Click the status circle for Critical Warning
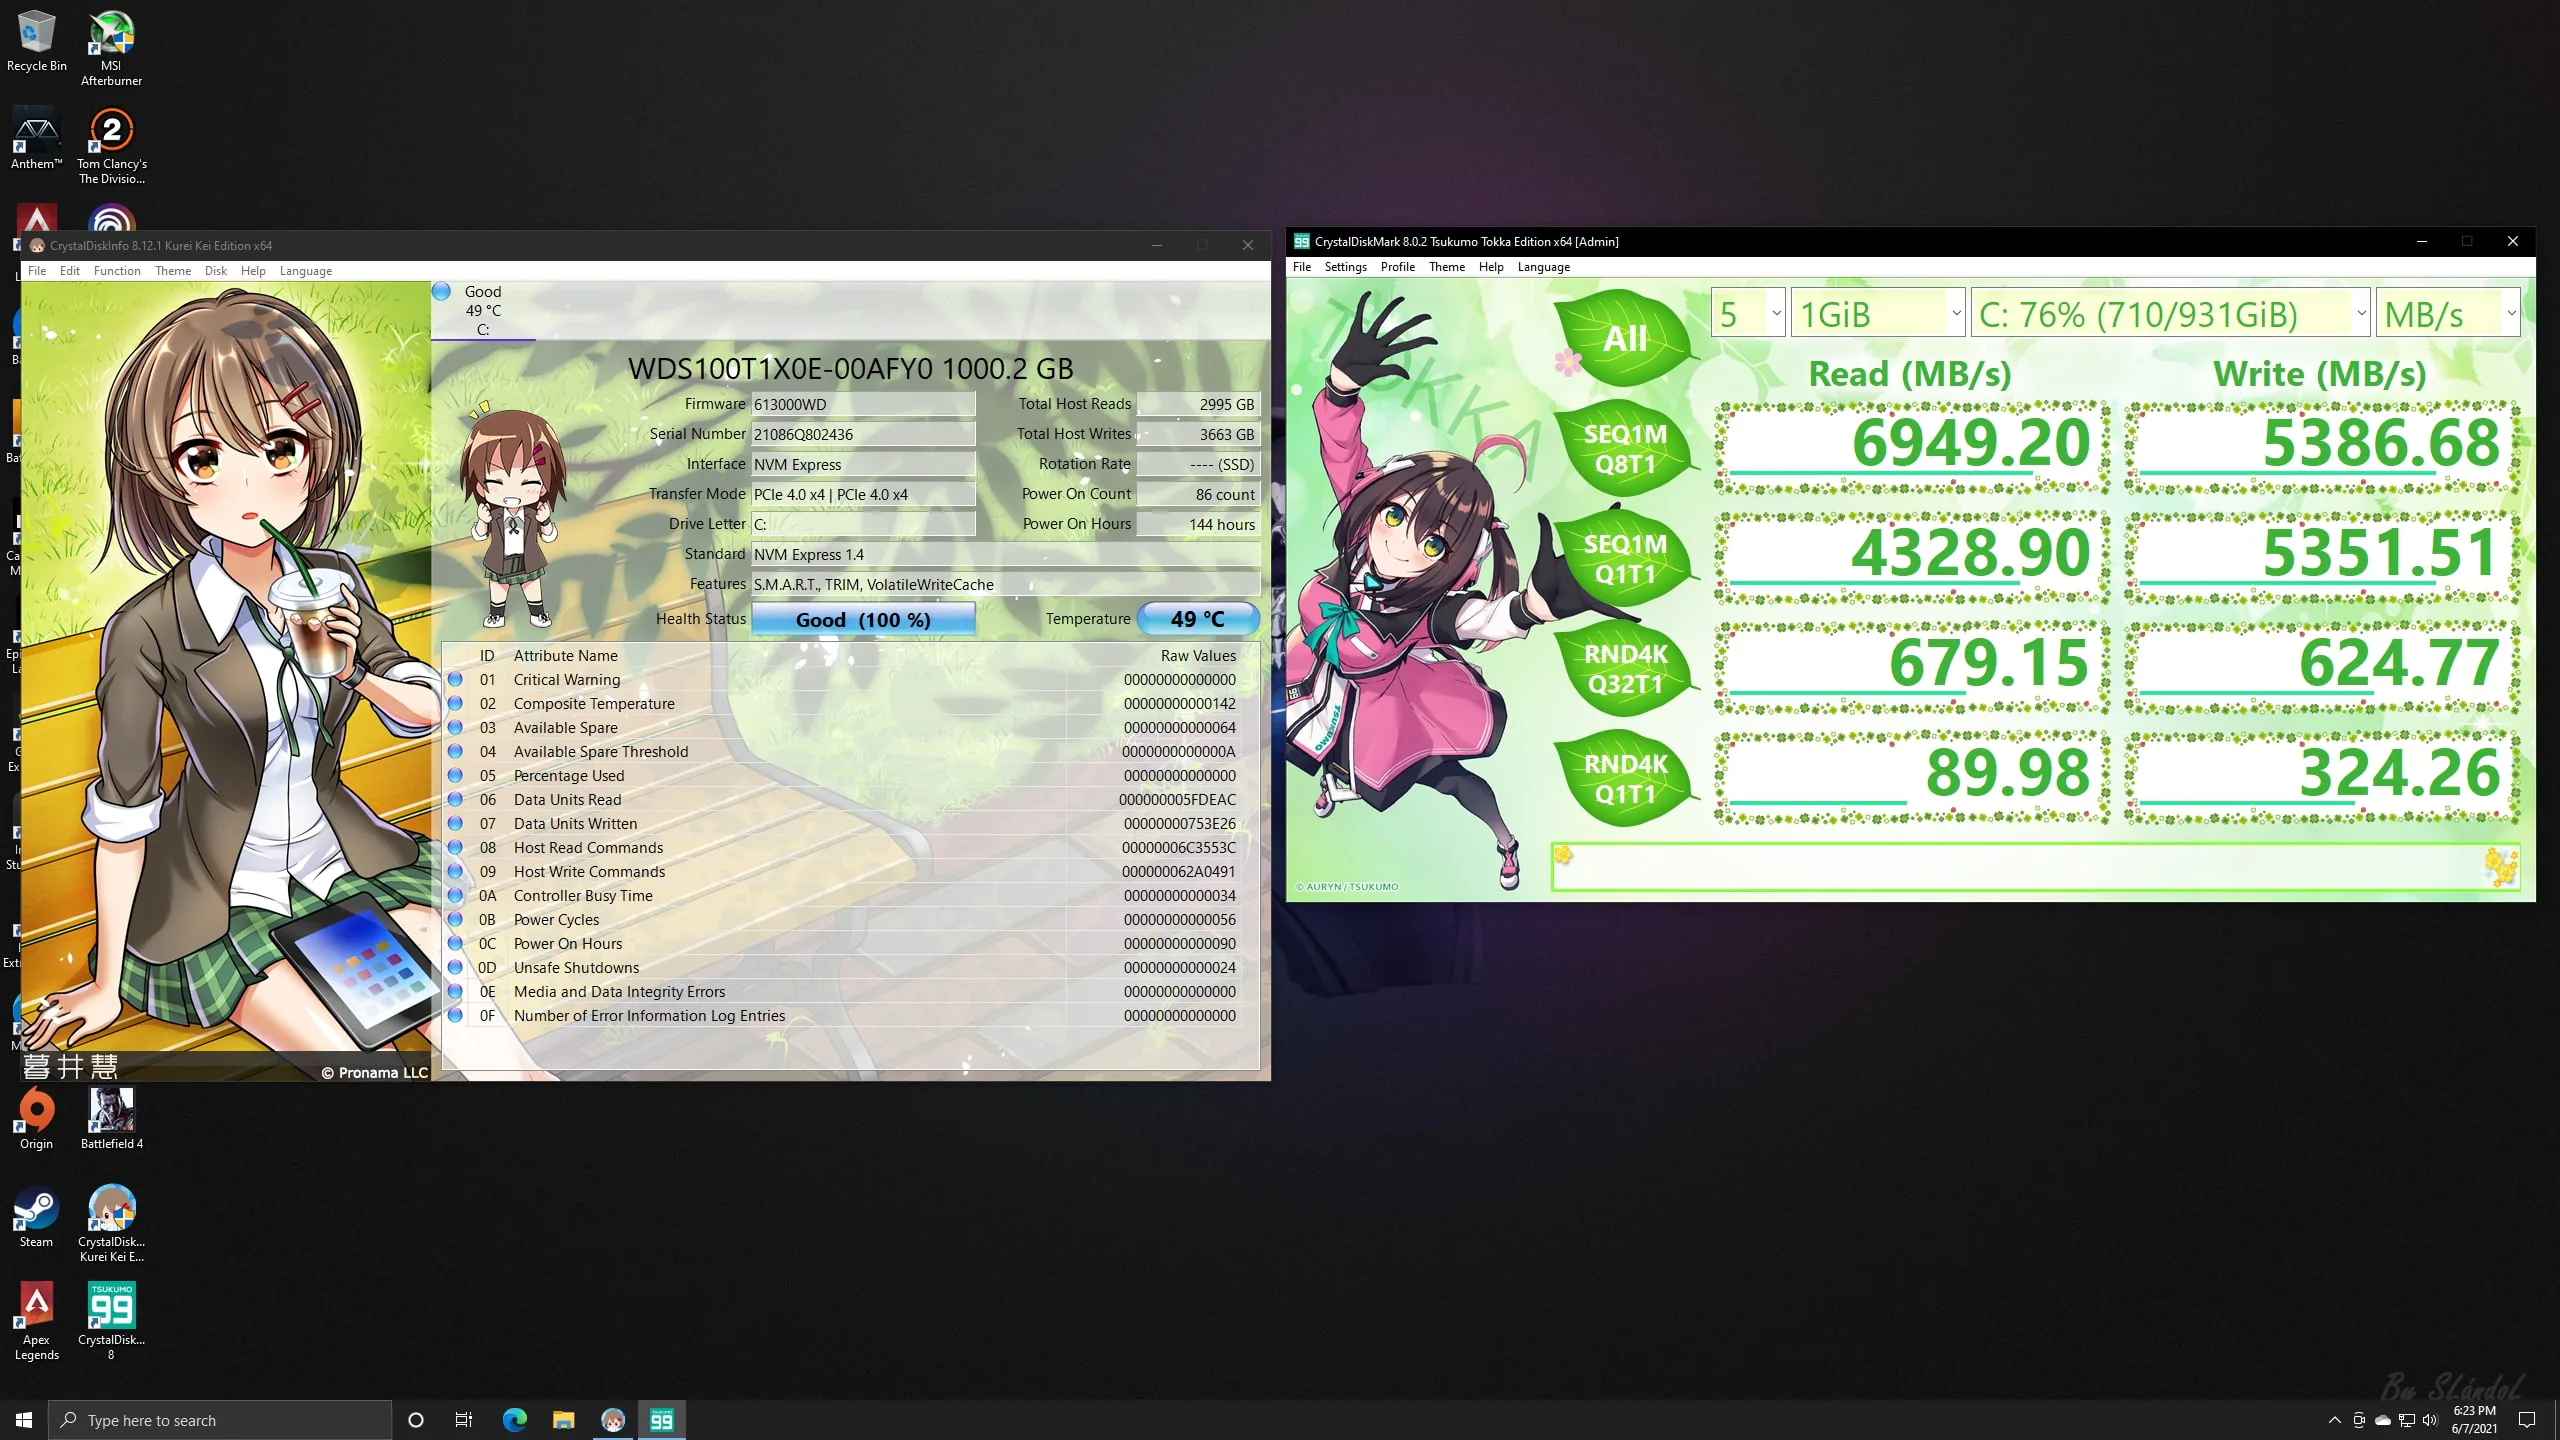 click(455, 680)
